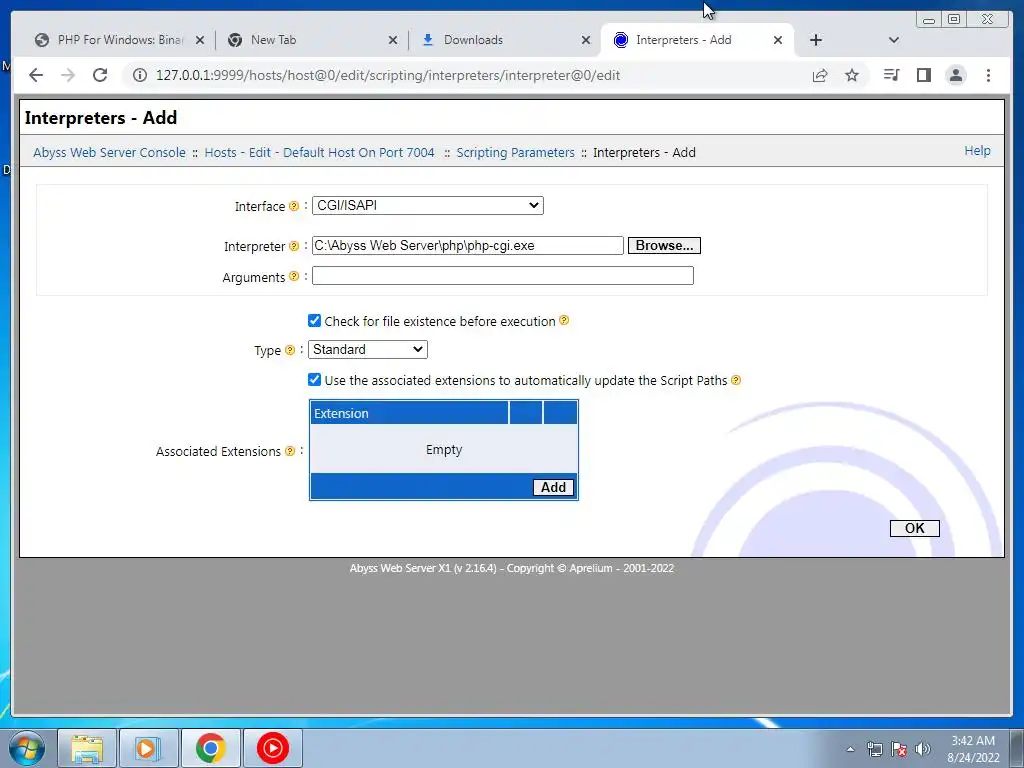1024x768 pixels.
Task: Open the Abyss Web Server Console link
Action: (110, 152)
